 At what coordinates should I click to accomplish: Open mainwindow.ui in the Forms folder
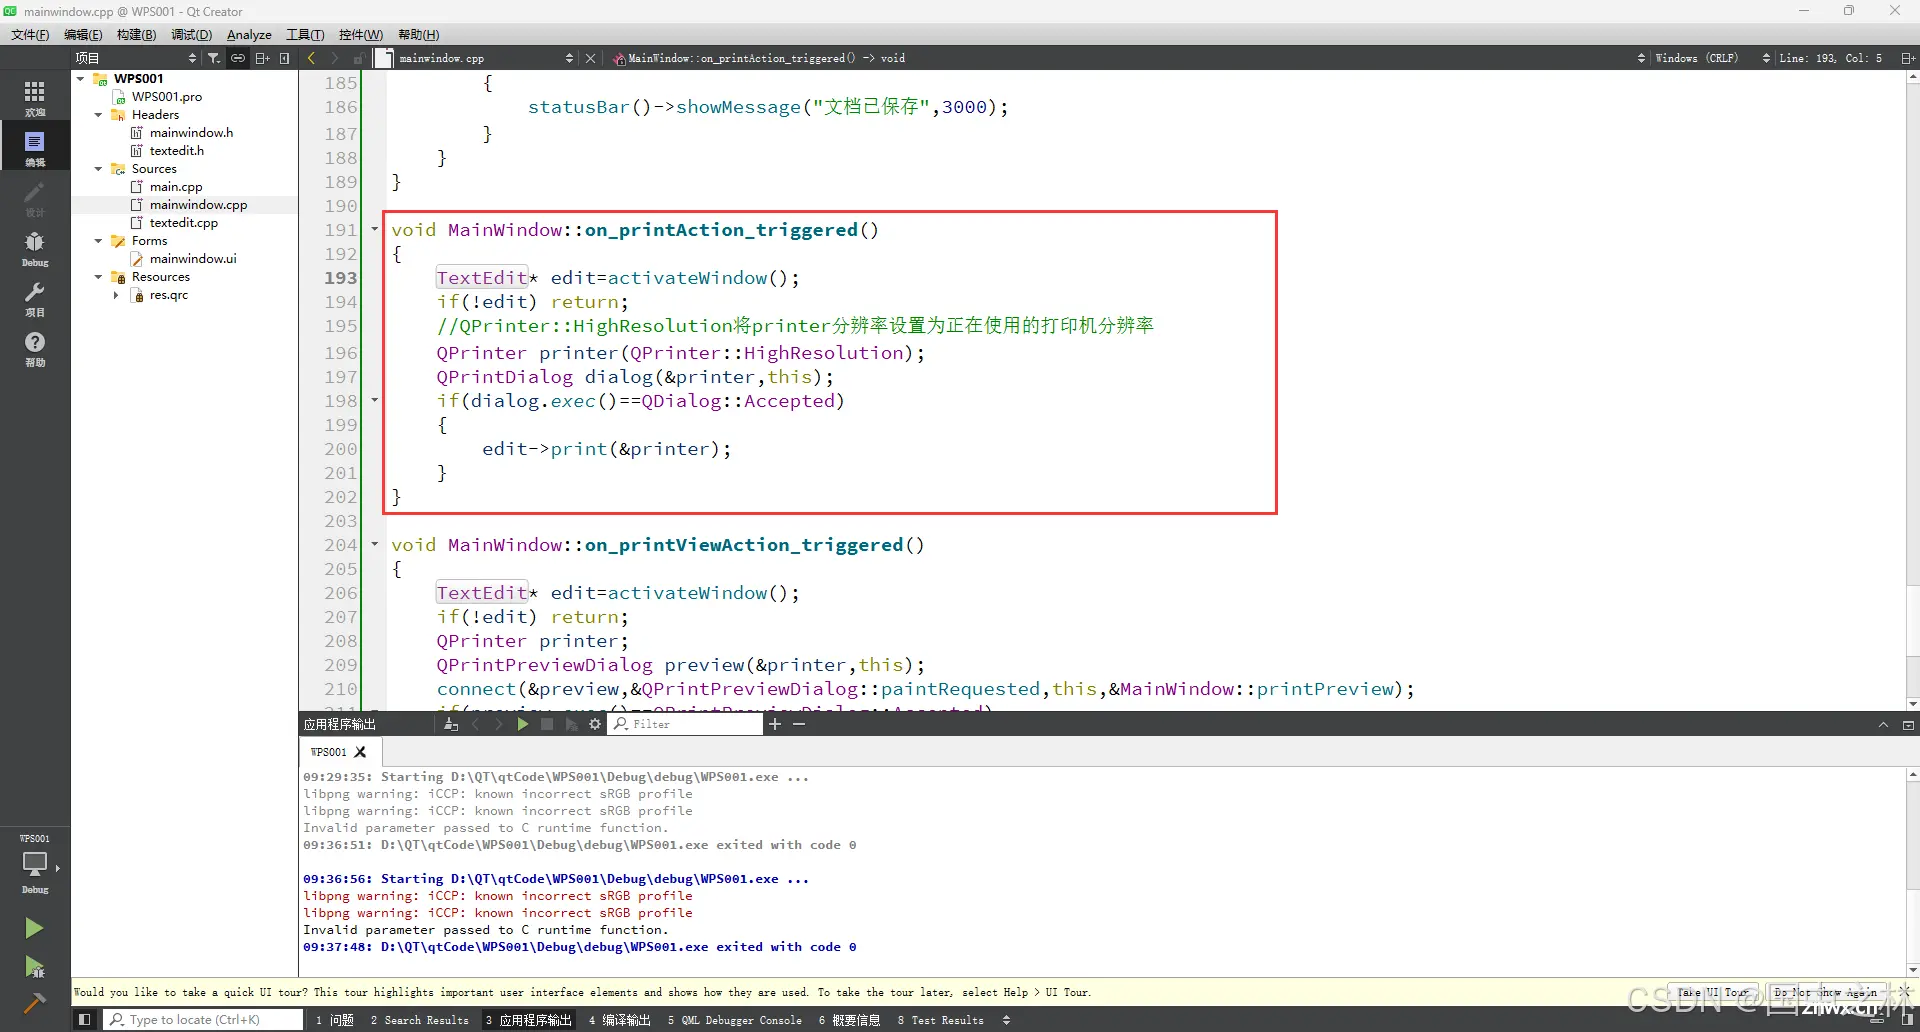[193, 259]
